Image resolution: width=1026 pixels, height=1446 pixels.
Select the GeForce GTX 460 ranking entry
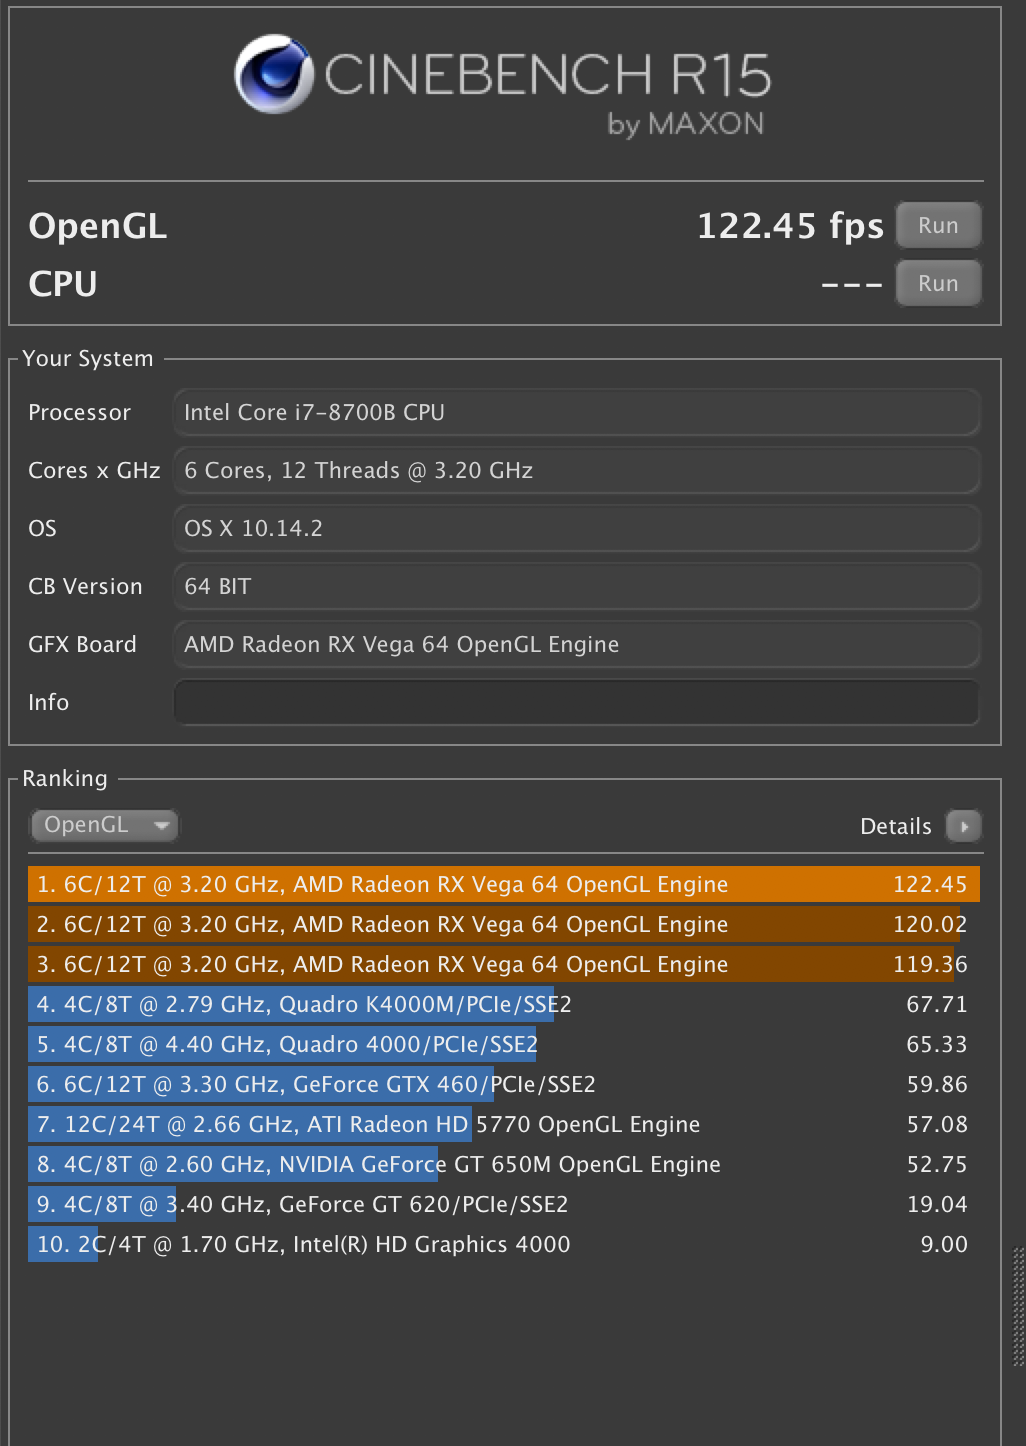(502, 1084)
